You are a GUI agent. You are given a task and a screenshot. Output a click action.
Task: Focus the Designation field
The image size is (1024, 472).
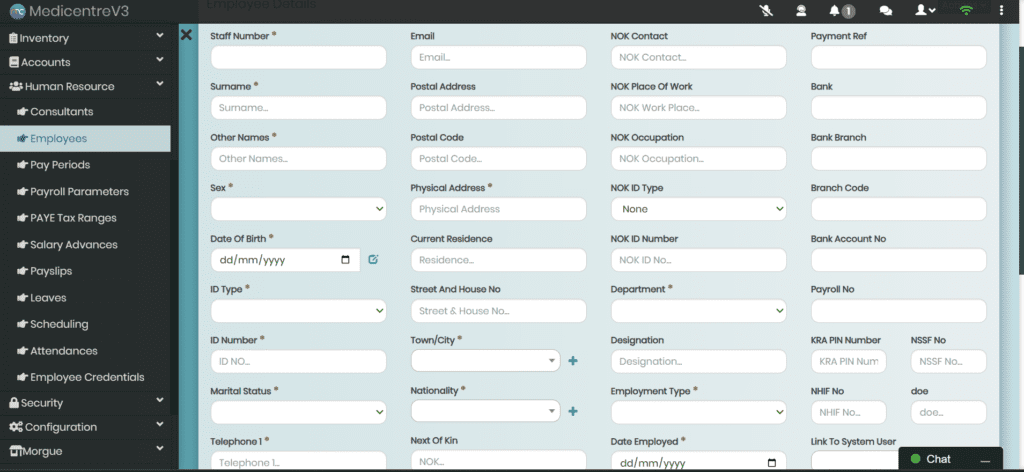[699, 361]
